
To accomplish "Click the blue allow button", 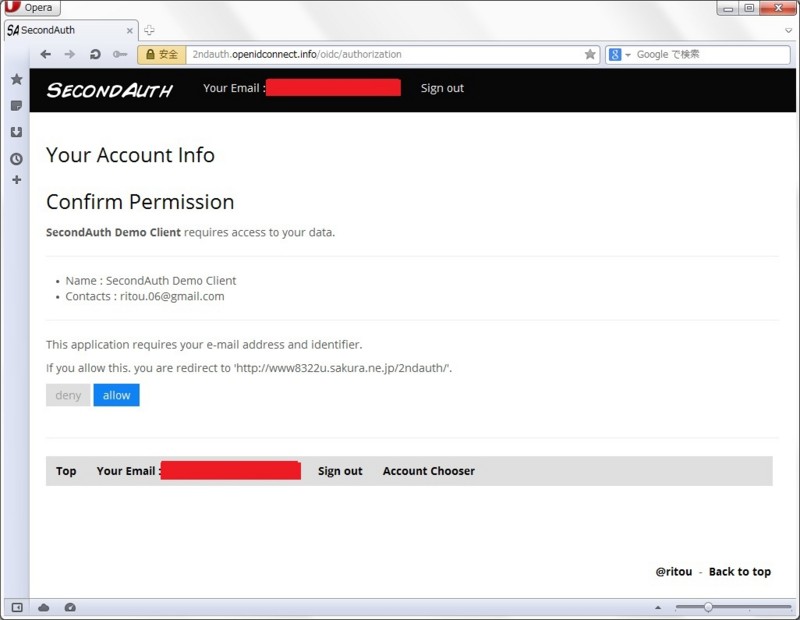I will (x=116, y=395).
